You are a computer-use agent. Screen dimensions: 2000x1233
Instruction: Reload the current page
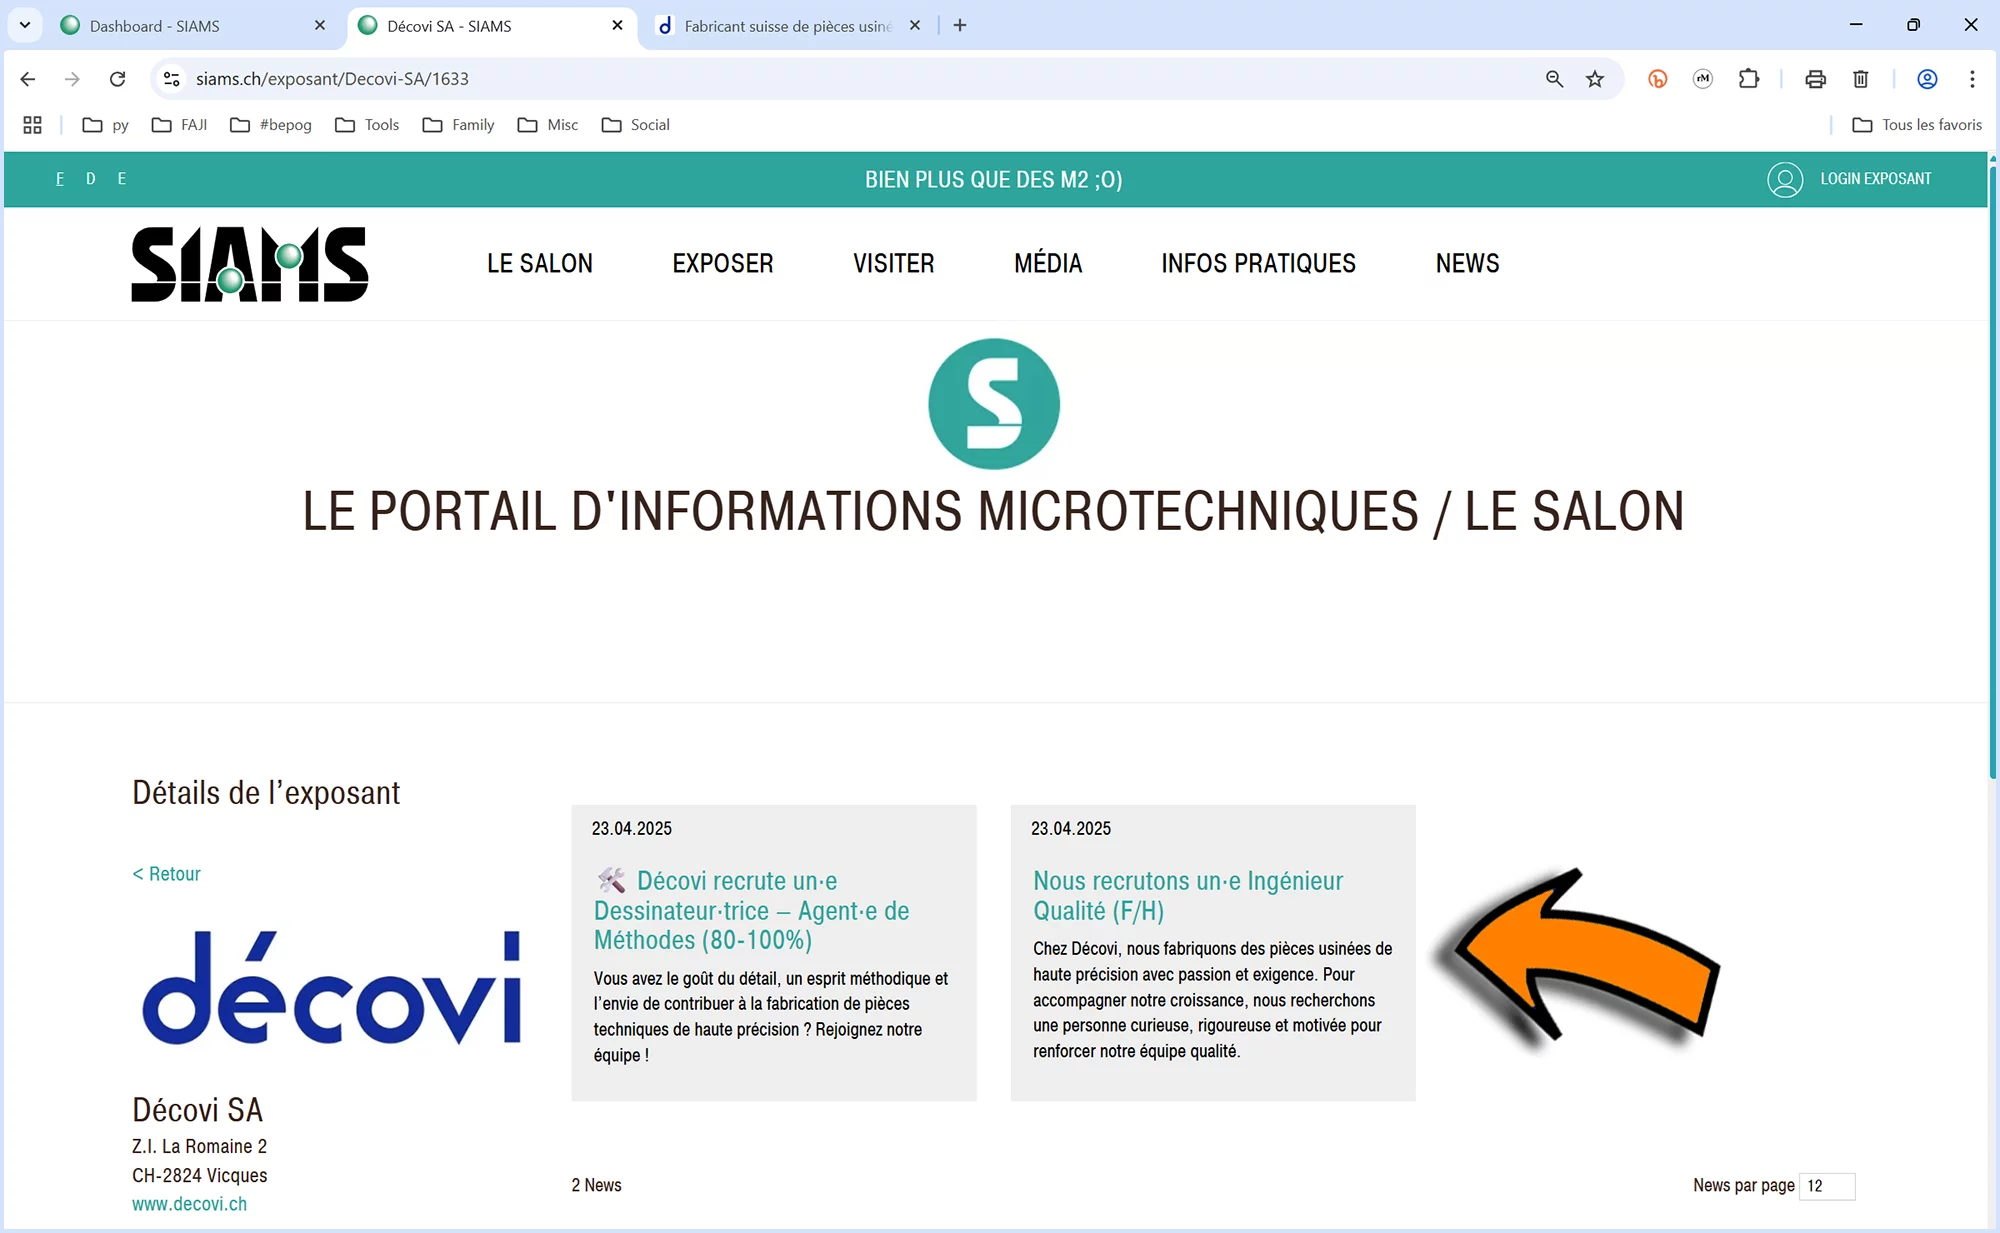pos(117,79)
